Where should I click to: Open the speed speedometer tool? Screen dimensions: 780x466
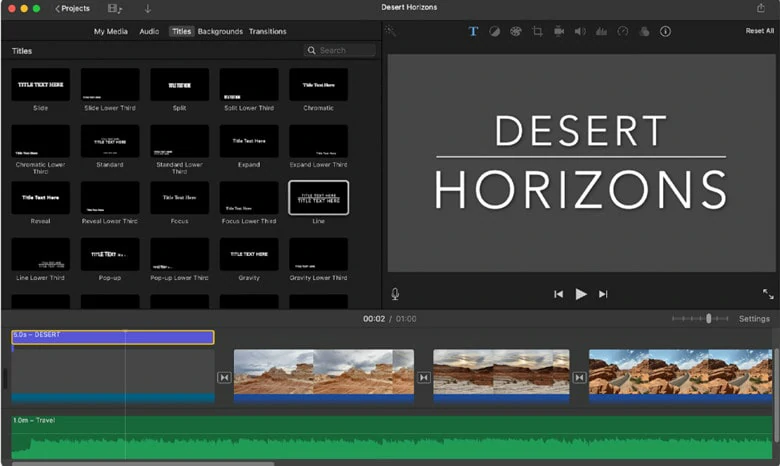623,31
